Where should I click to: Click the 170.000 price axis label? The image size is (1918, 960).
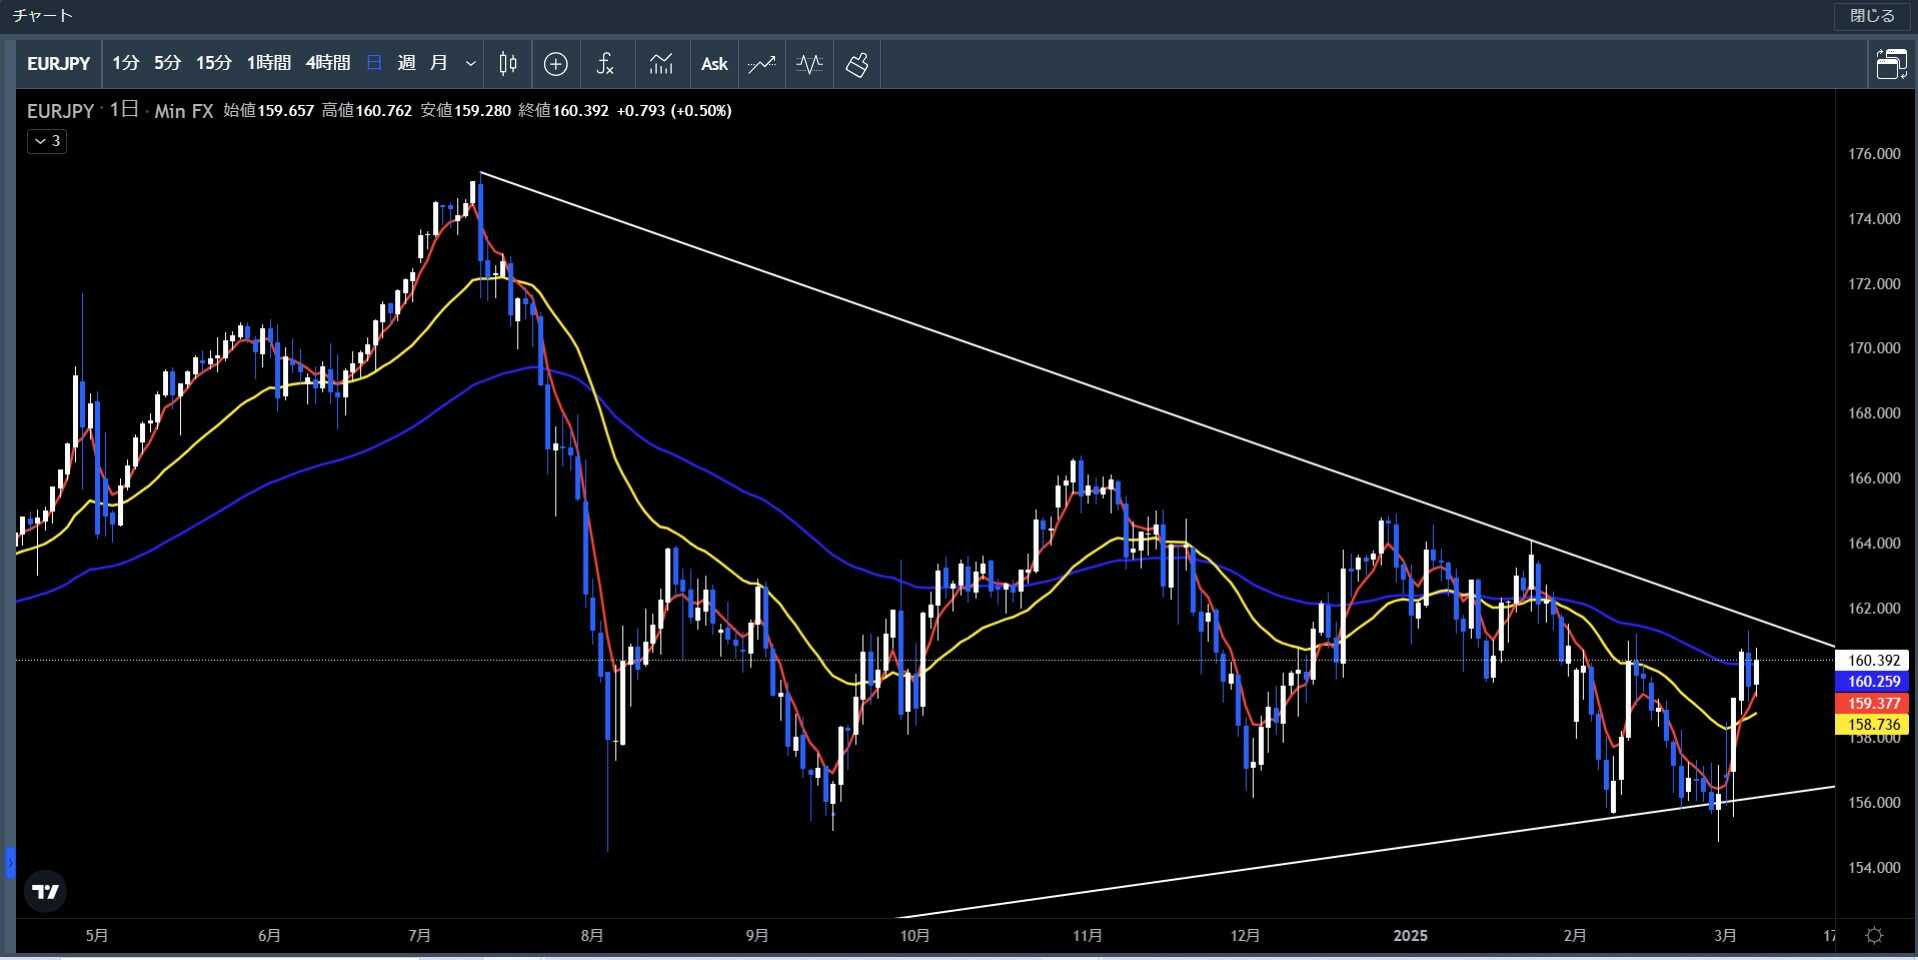1874,348
